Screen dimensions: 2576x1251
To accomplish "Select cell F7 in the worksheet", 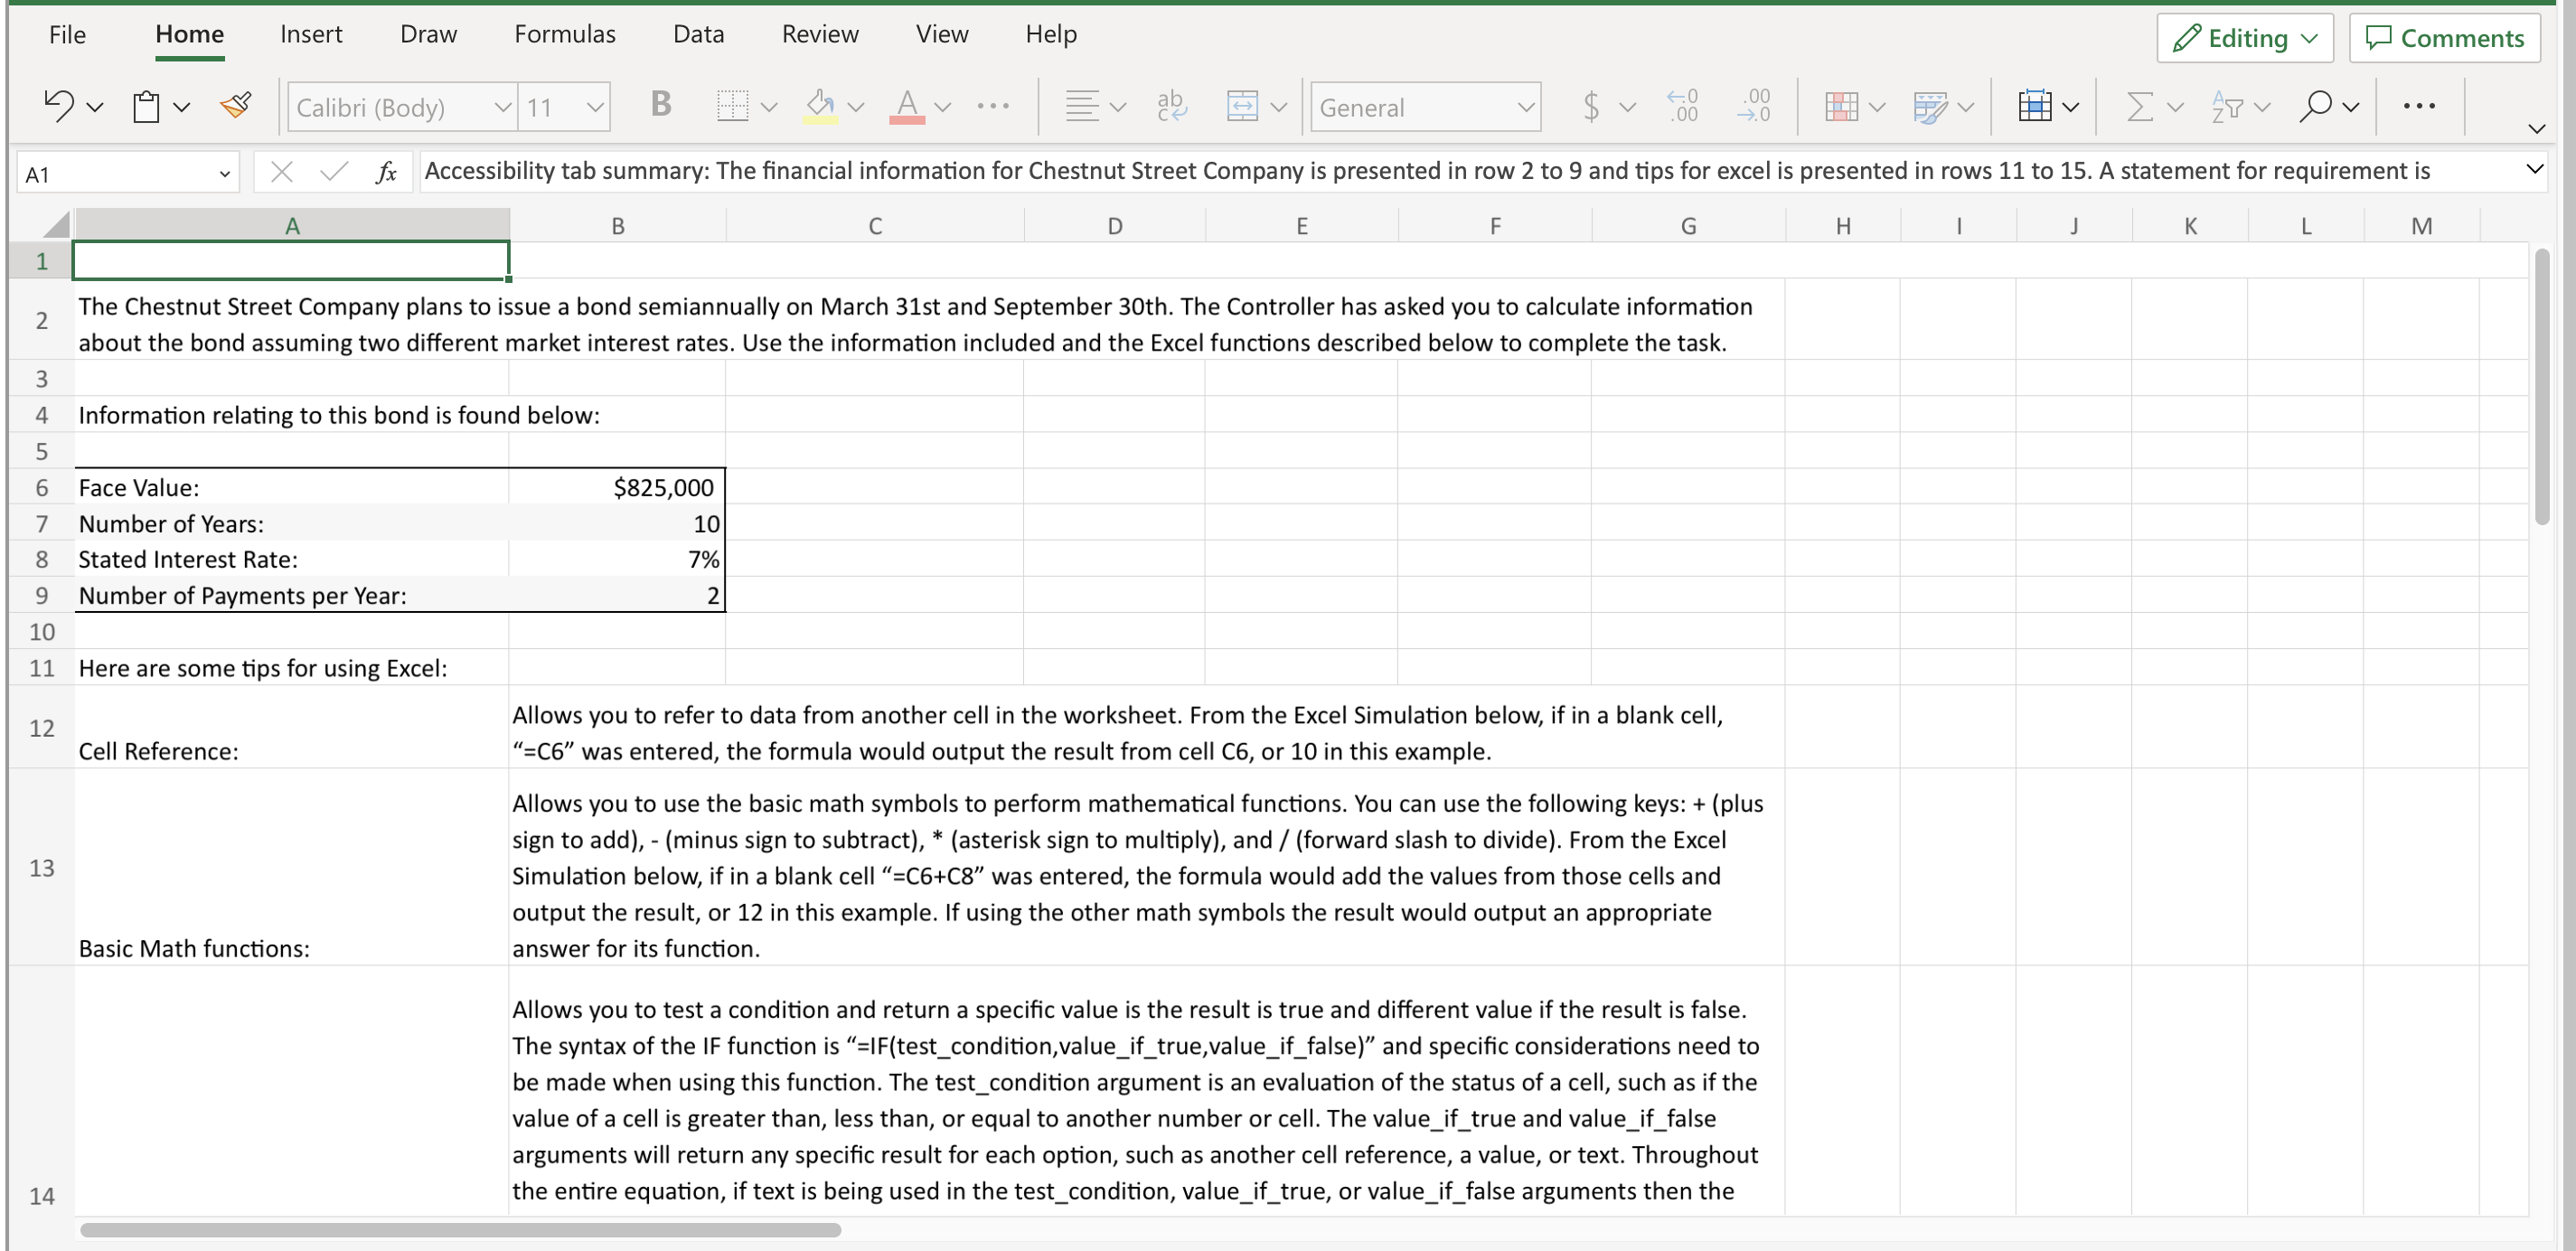I will [1494, 523].
